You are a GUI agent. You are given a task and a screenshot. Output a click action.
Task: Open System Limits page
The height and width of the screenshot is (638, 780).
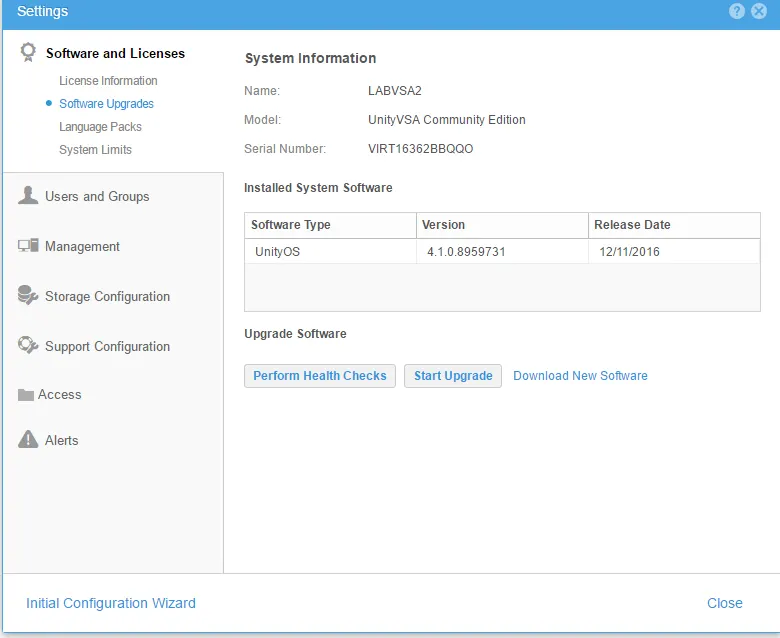95,150
